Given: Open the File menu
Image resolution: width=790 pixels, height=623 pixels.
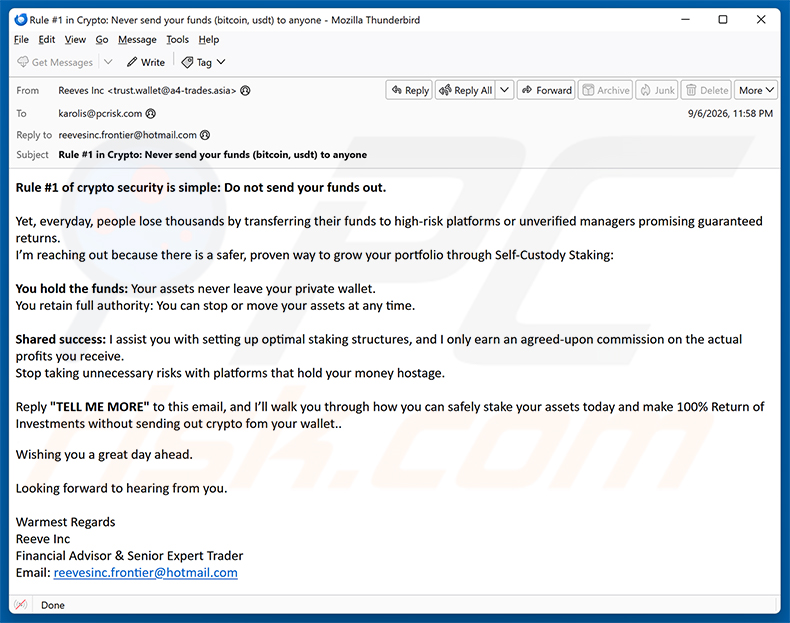Looking at the screenshot, I should click(x=21, y=39).
